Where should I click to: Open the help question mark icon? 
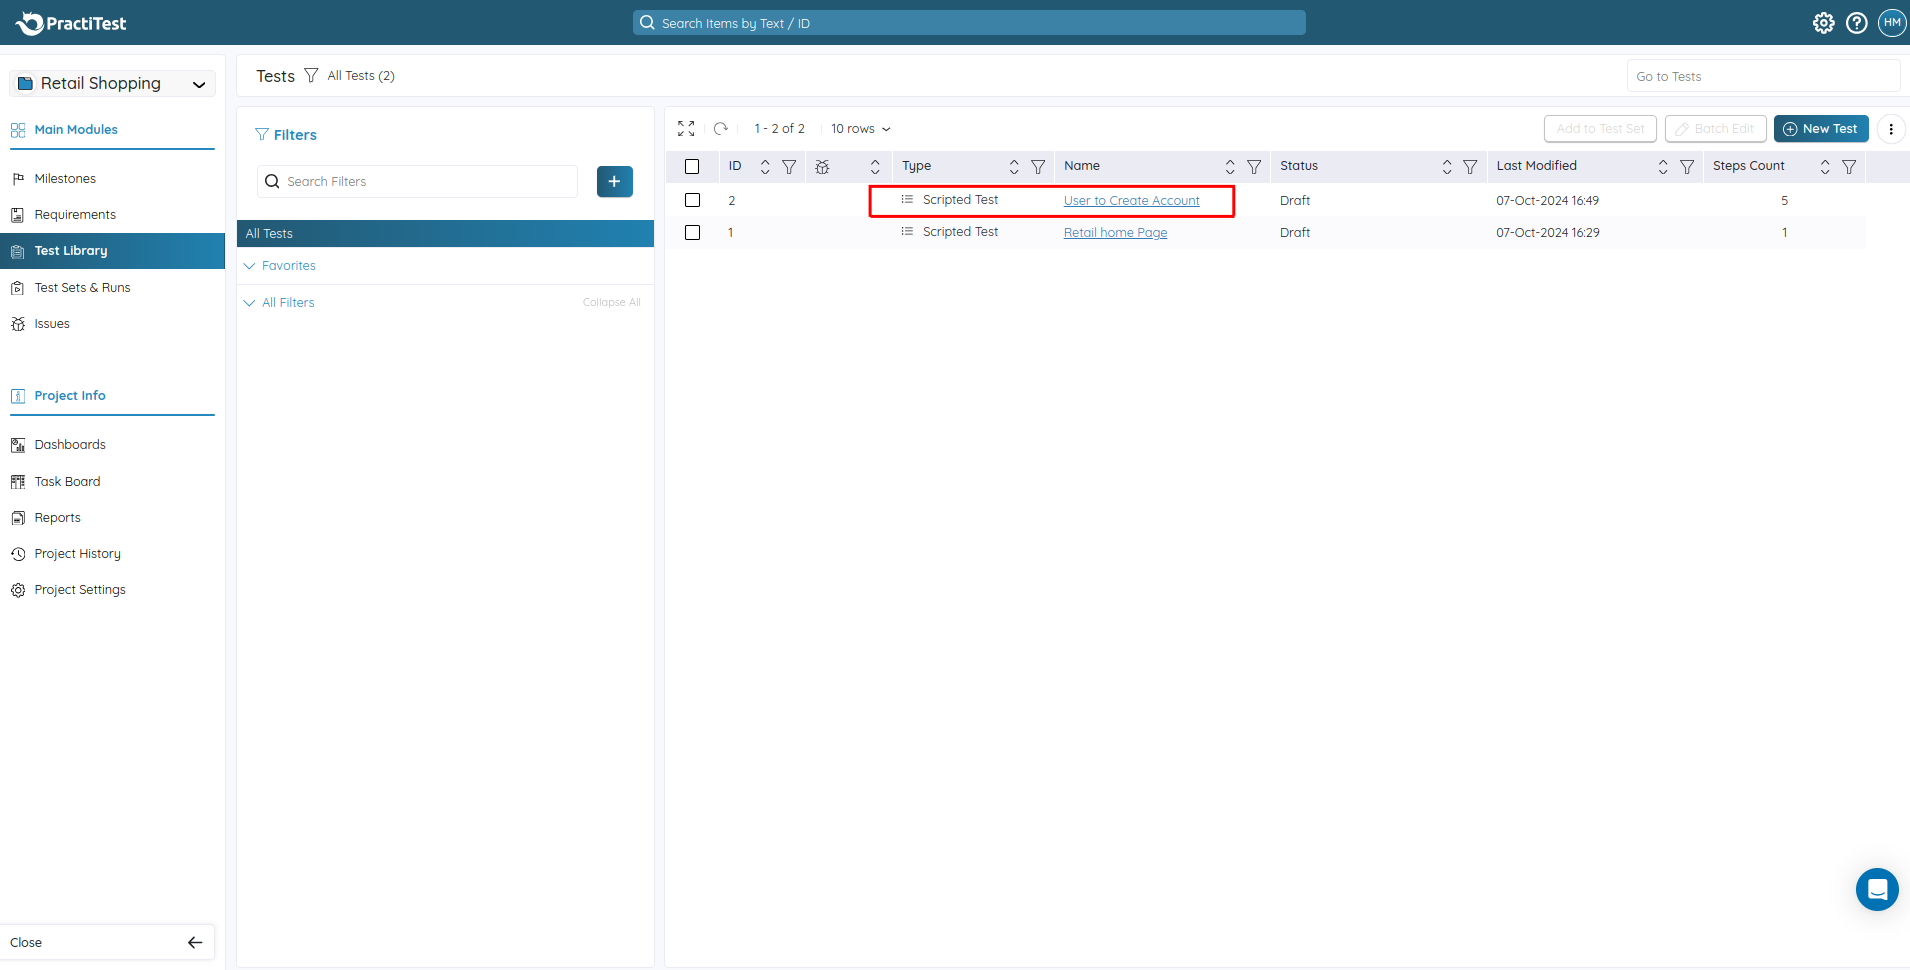[1856, 23]
